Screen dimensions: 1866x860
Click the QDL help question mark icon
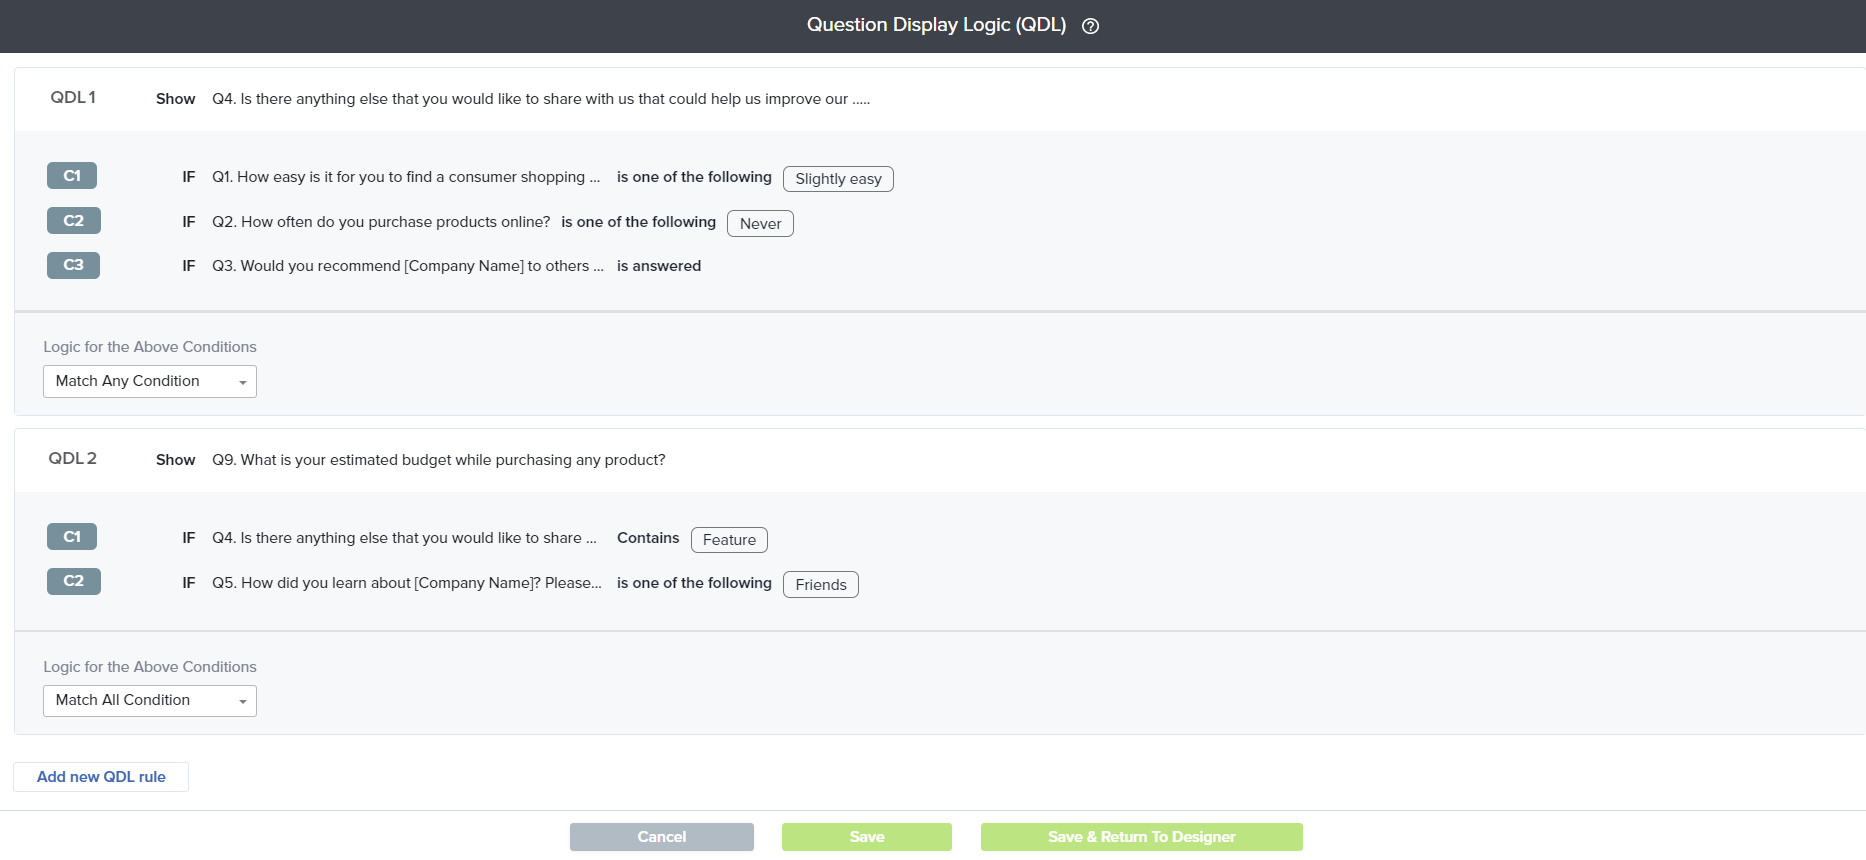(1090, 26)
